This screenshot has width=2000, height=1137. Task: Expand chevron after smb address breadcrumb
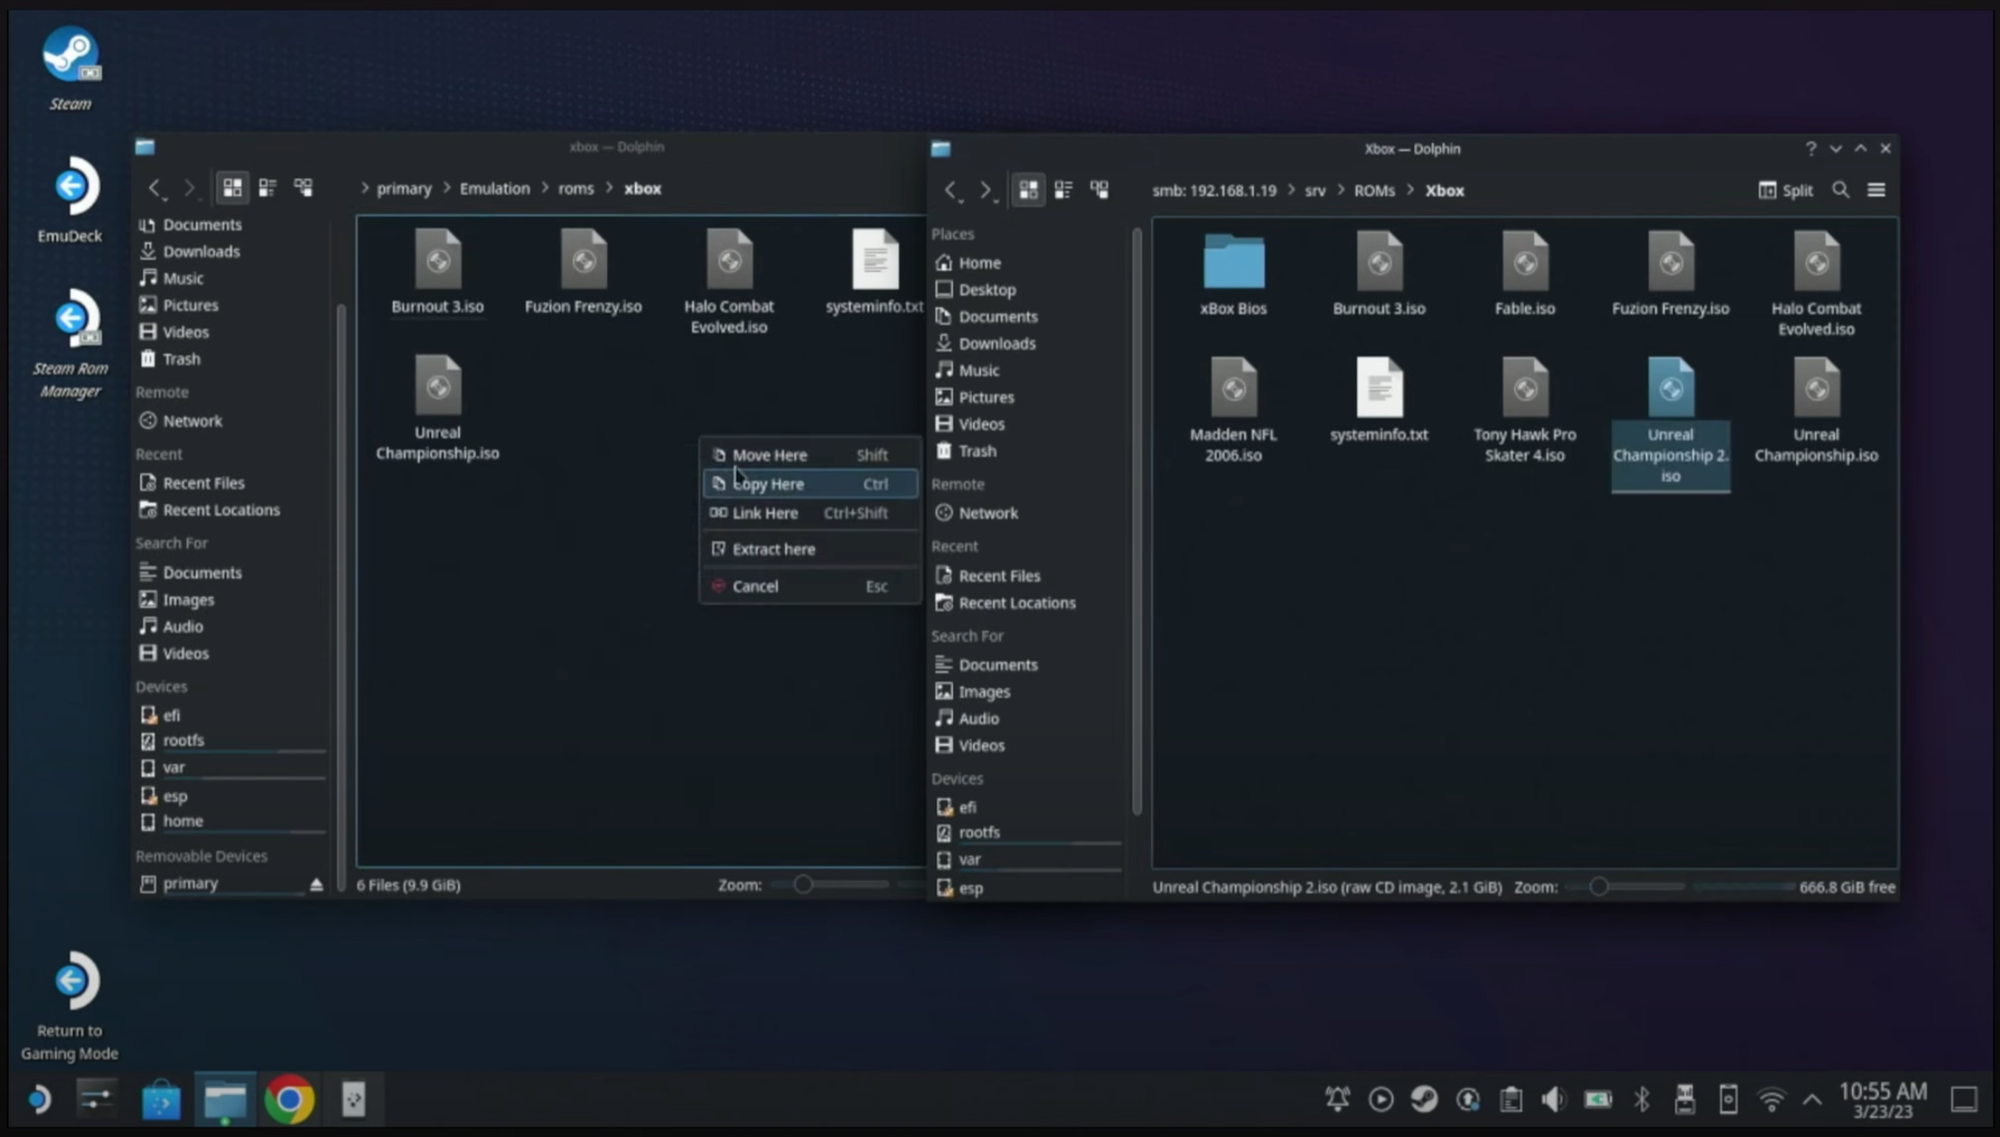[1290, 190]
